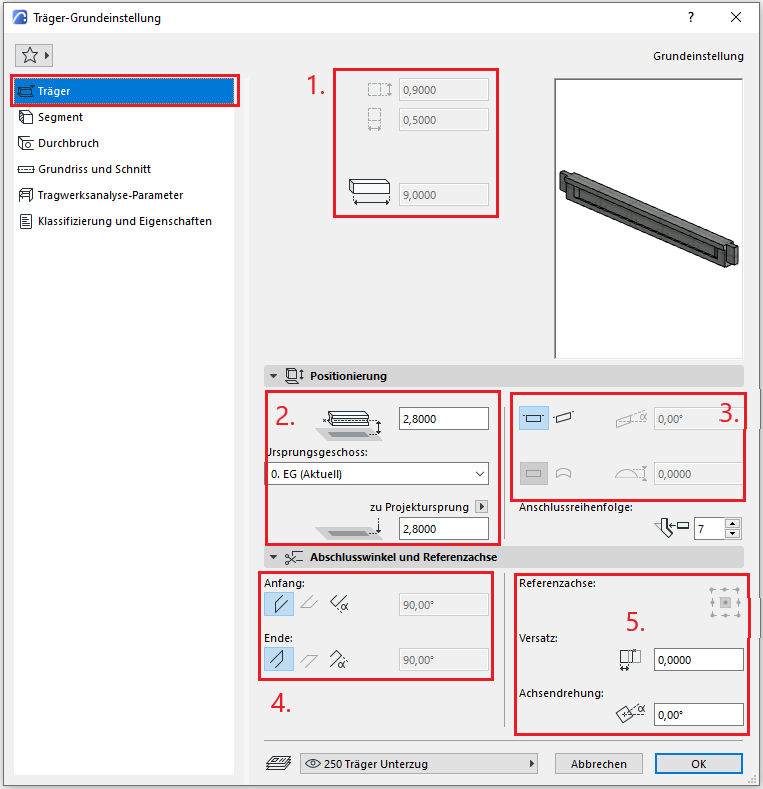
Task: Confirm settings with the OK button
Action: pos(698,764)
